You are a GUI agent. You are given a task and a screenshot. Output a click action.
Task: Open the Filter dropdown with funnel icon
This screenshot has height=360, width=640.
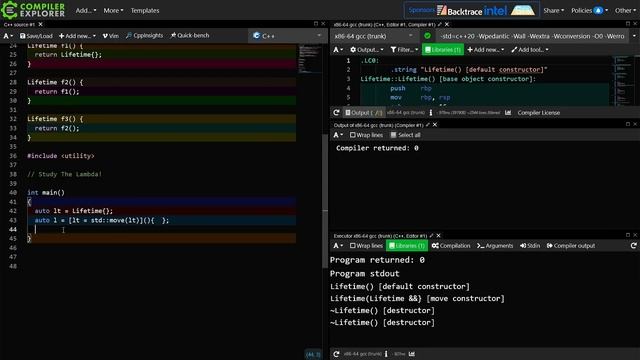pos(404,50)
